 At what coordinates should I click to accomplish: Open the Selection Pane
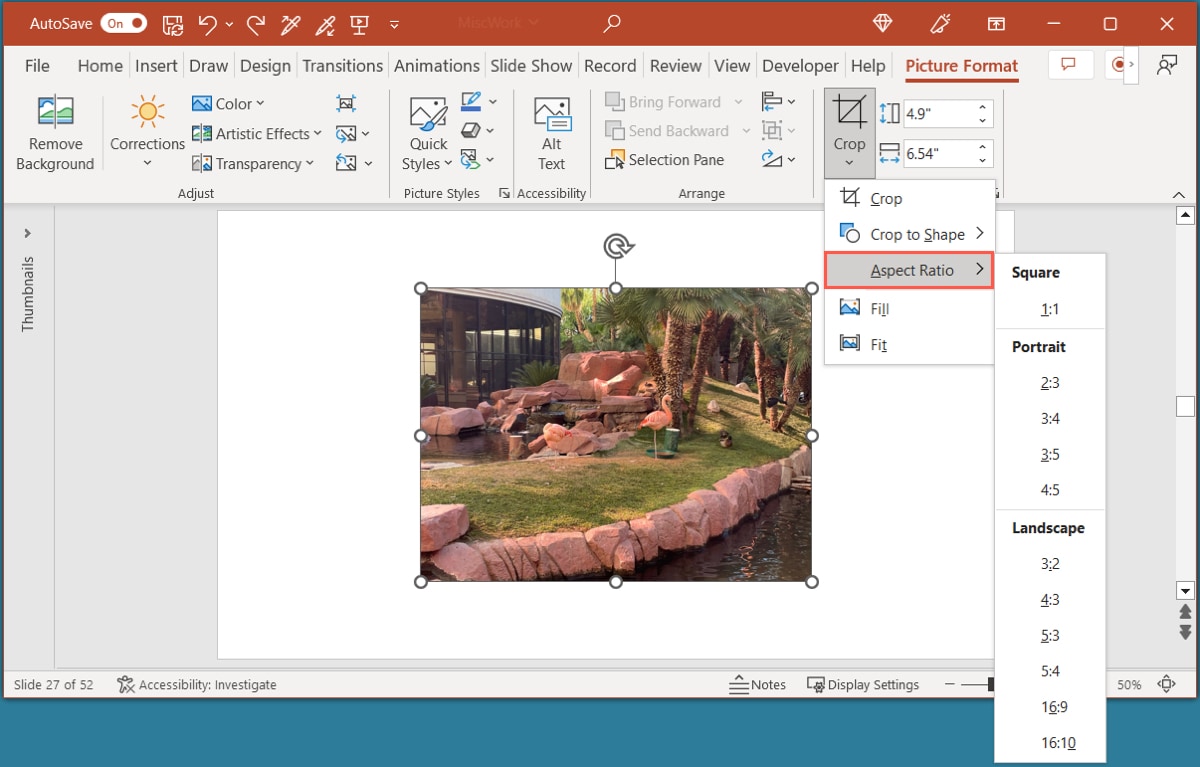click(665, 160)
